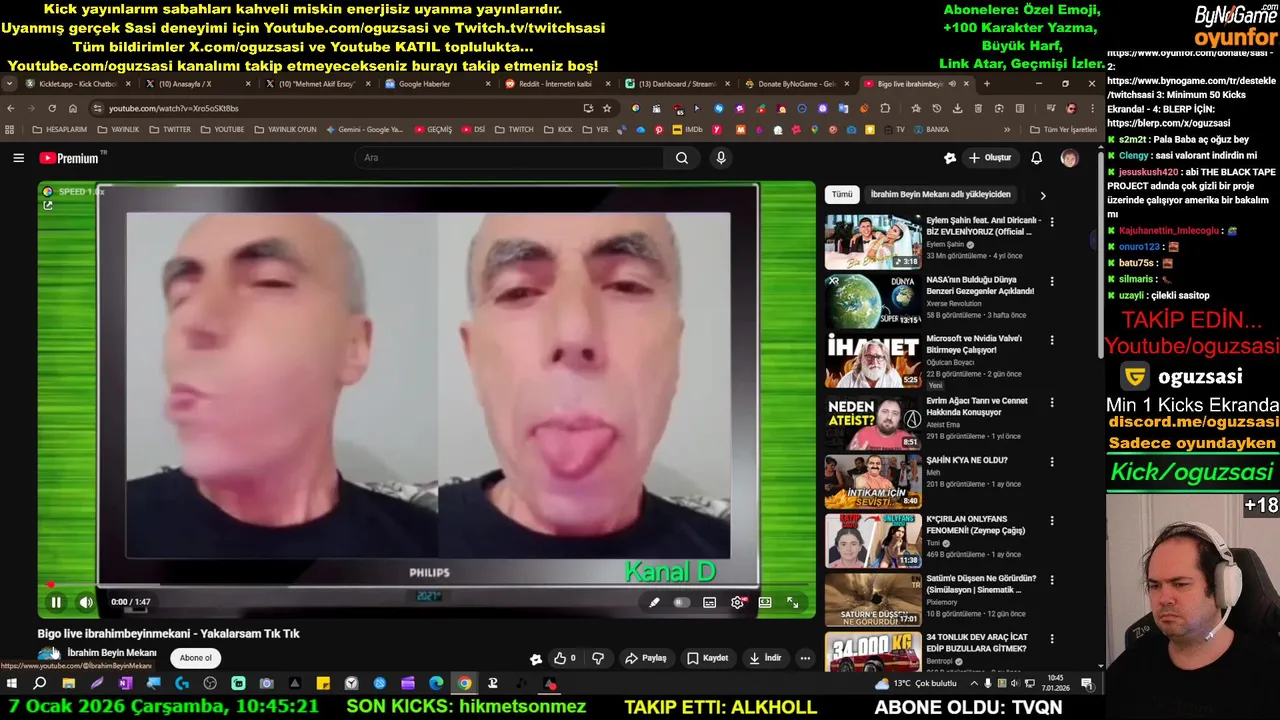Click pen annotation icon in player controls
The height and width of the screenshot is (720, 1280).
pyautogui.click(x=654, y=602)
